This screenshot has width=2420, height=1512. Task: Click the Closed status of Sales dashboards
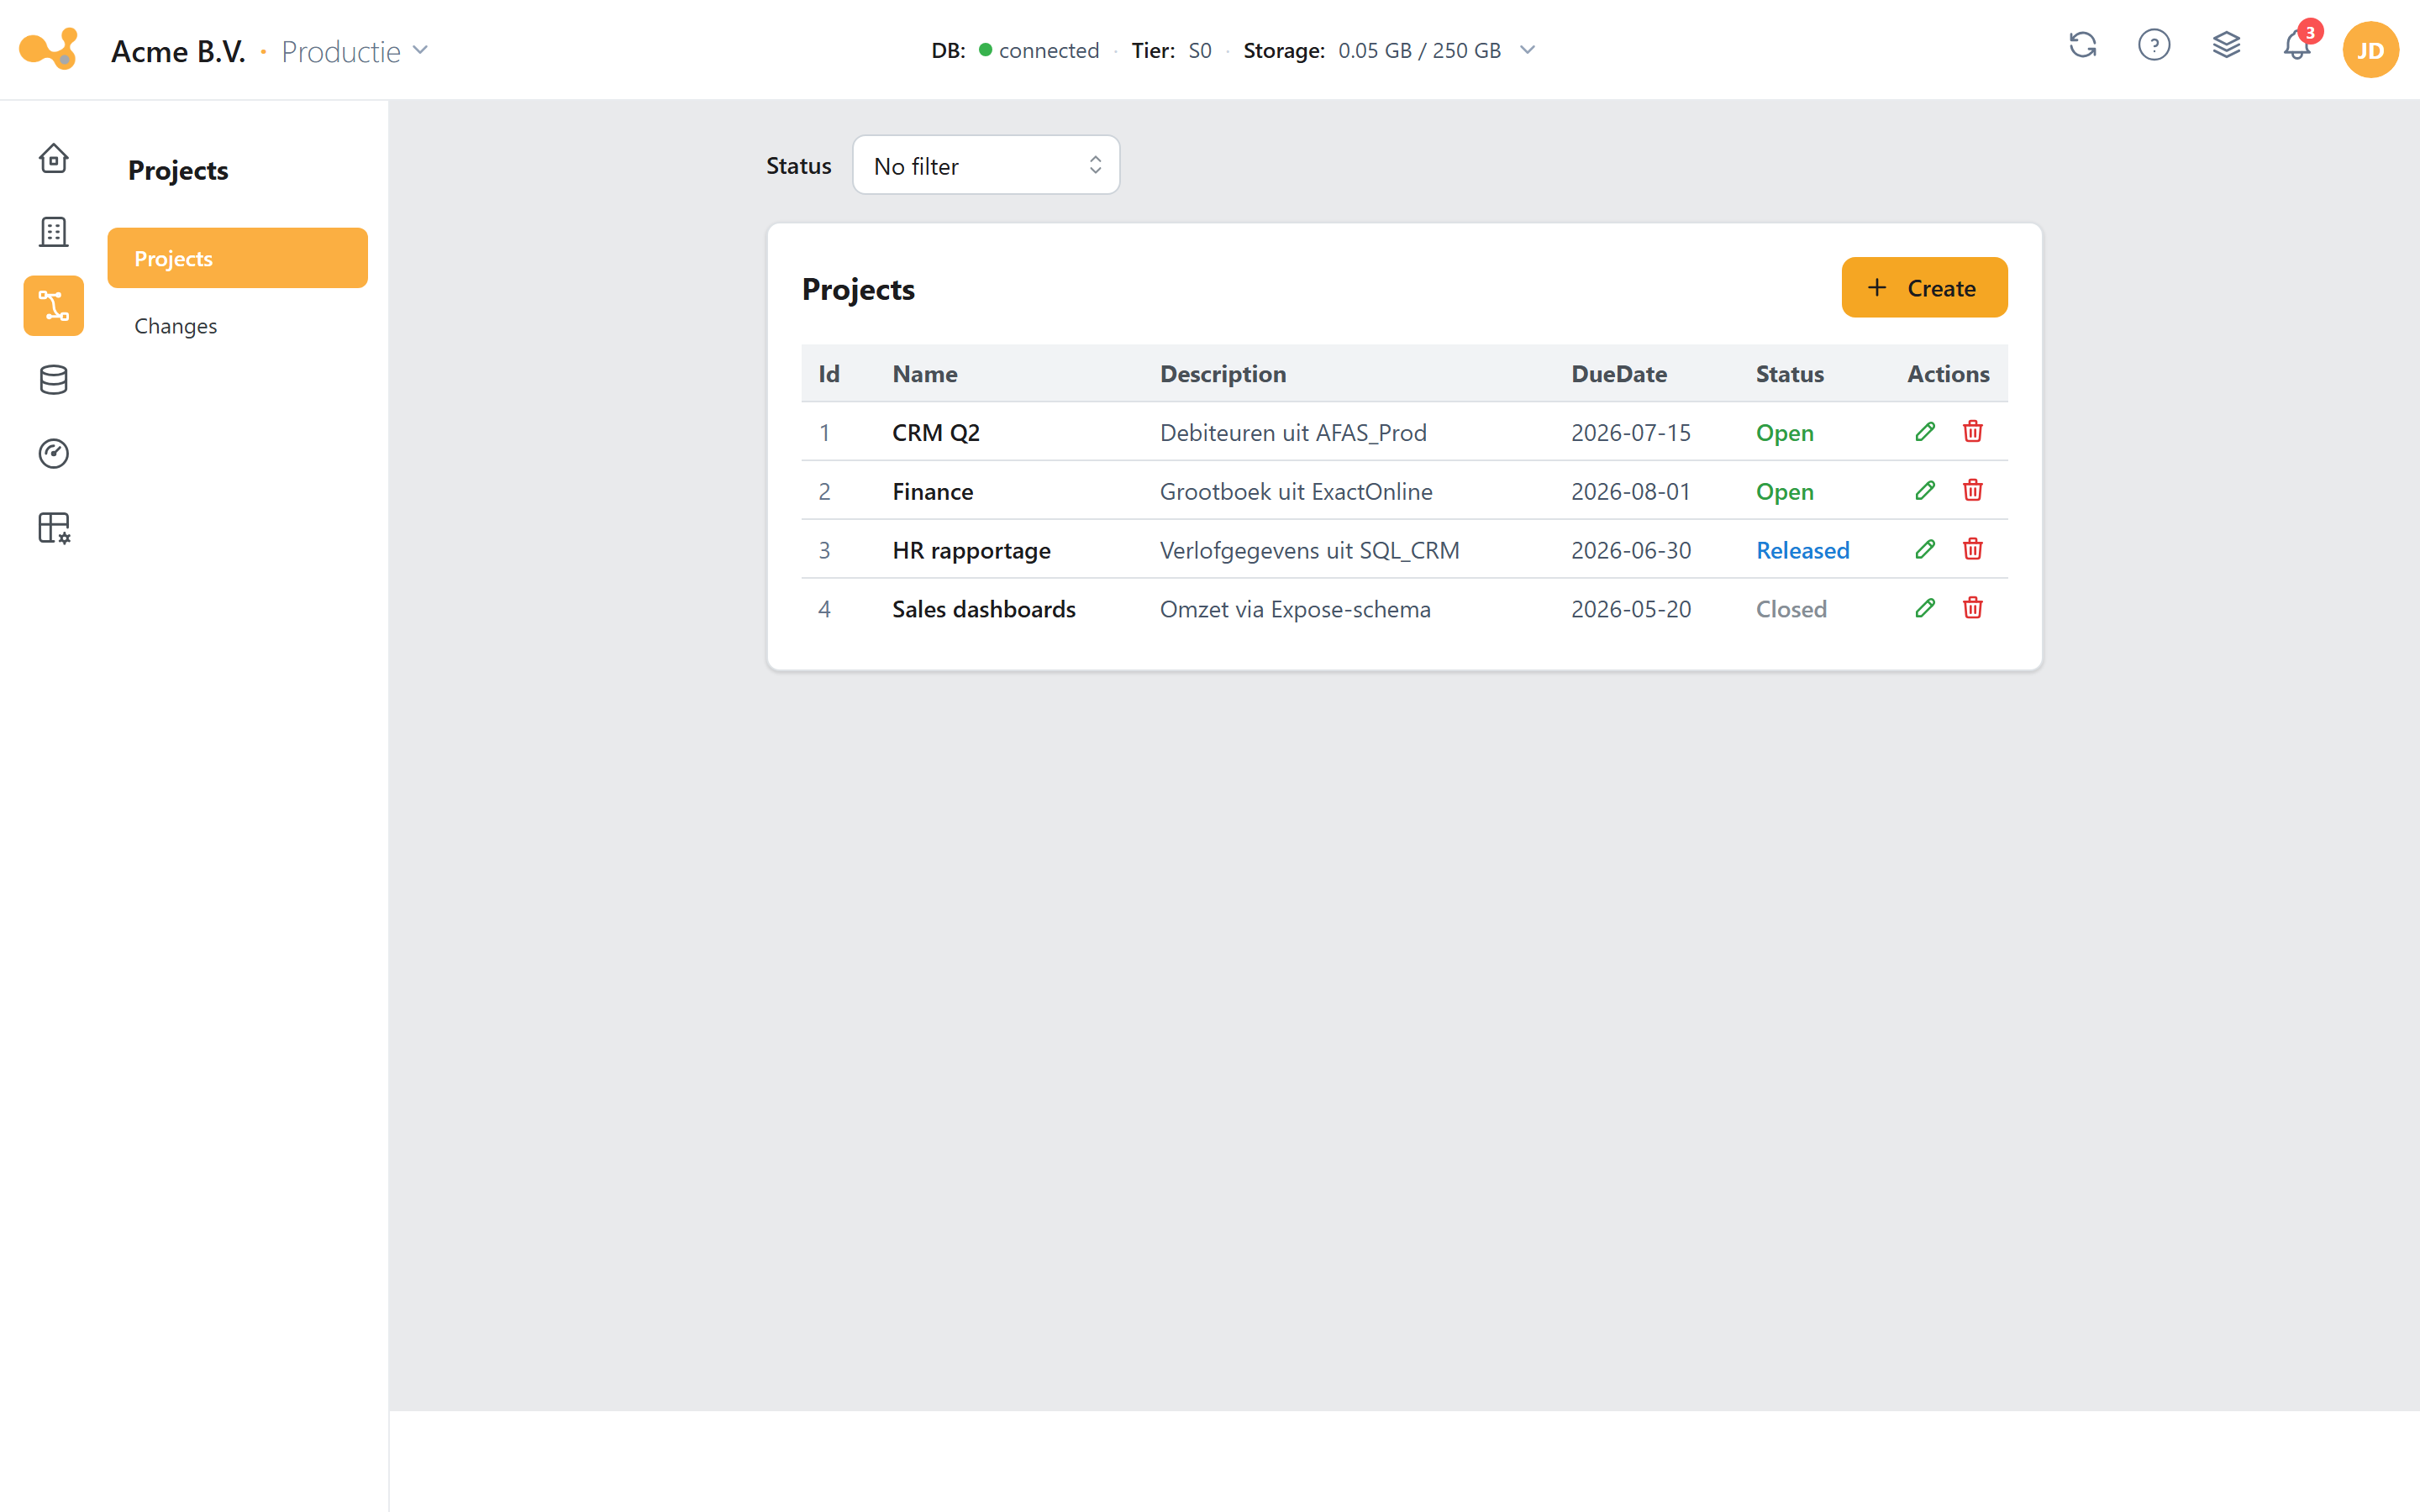coord(1791,610)
